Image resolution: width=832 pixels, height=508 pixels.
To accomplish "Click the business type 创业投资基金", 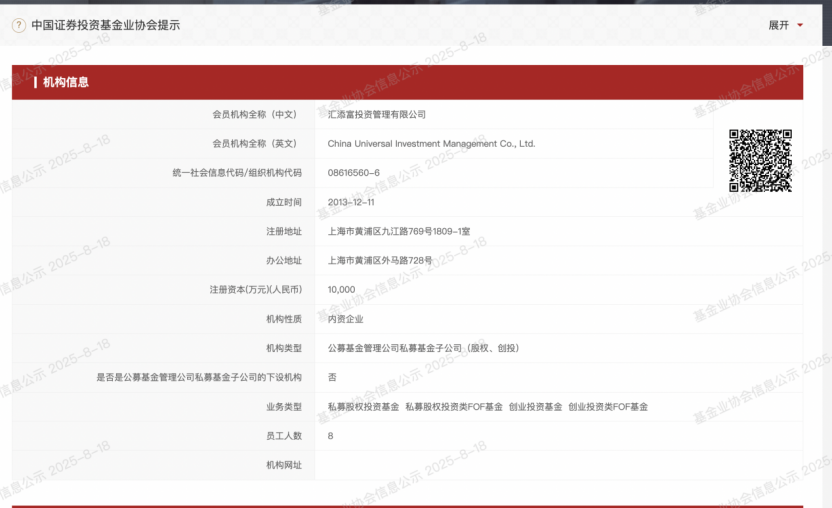I will click(x=535, y=407).
